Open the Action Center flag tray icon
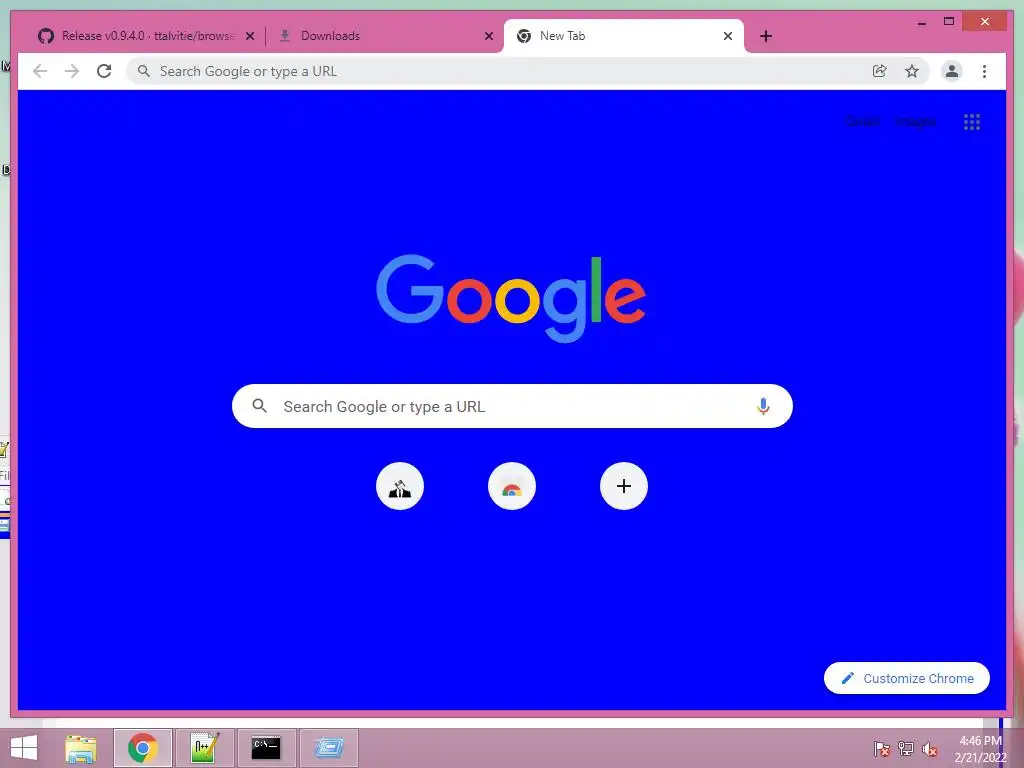Screen dimensions: 1024x768 (x=882, y=749)
